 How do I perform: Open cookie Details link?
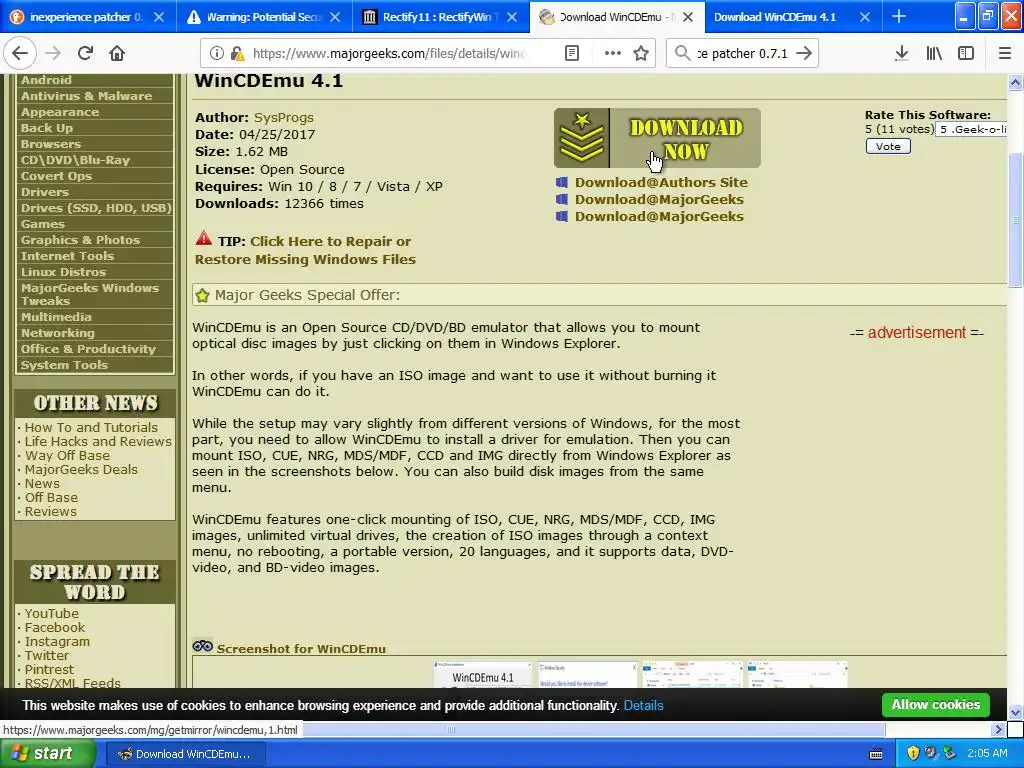643,705
